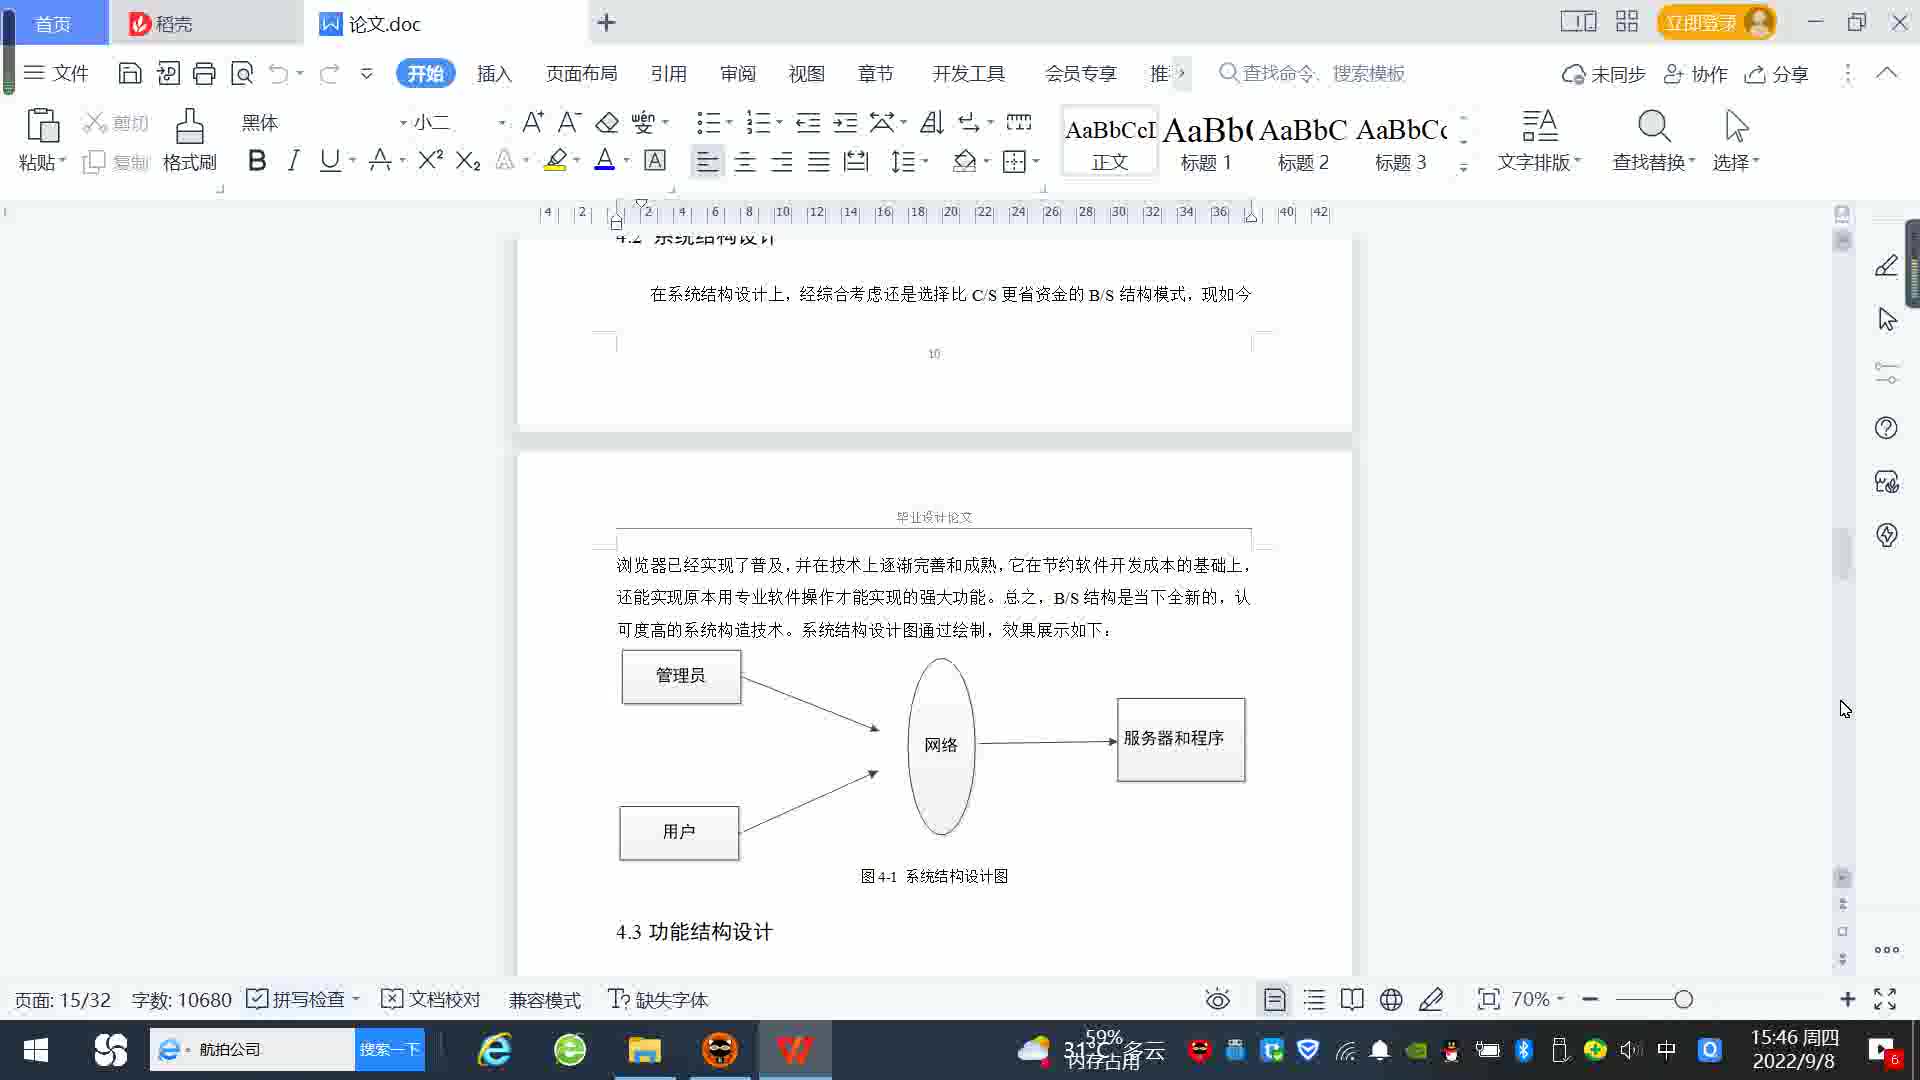Select the center alignment icon
Image resolution: width=1920 pixels, height=1080 pixels.
point(744,162)
